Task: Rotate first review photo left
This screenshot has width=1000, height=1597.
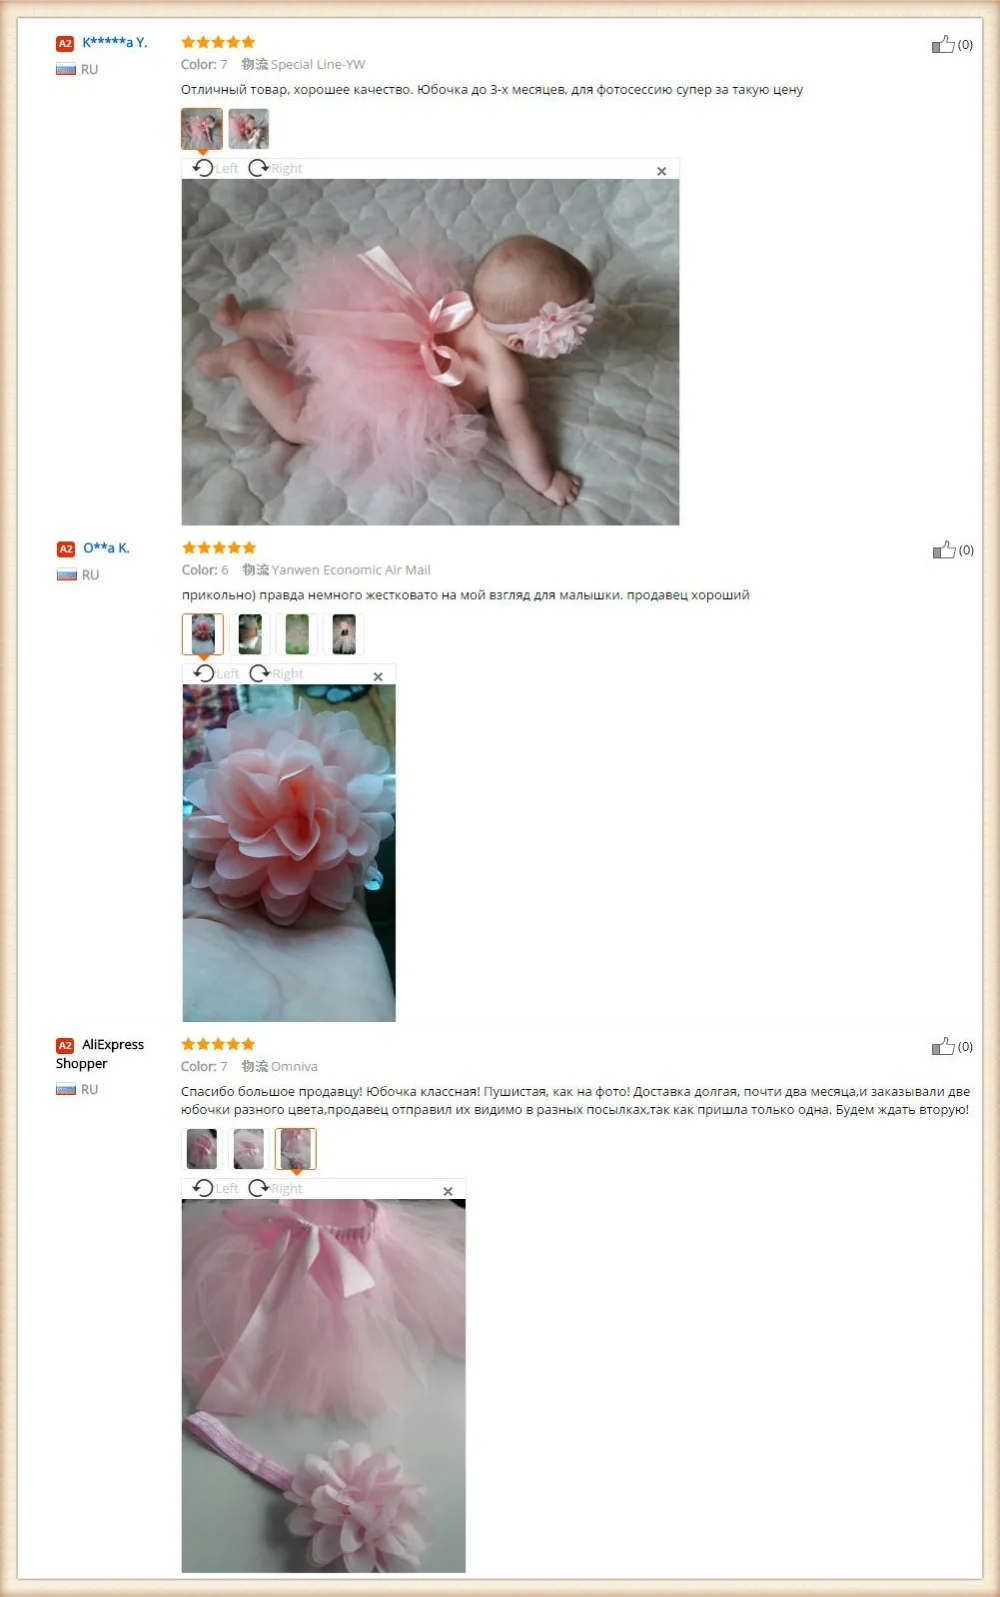Action: tap(216, 168)
